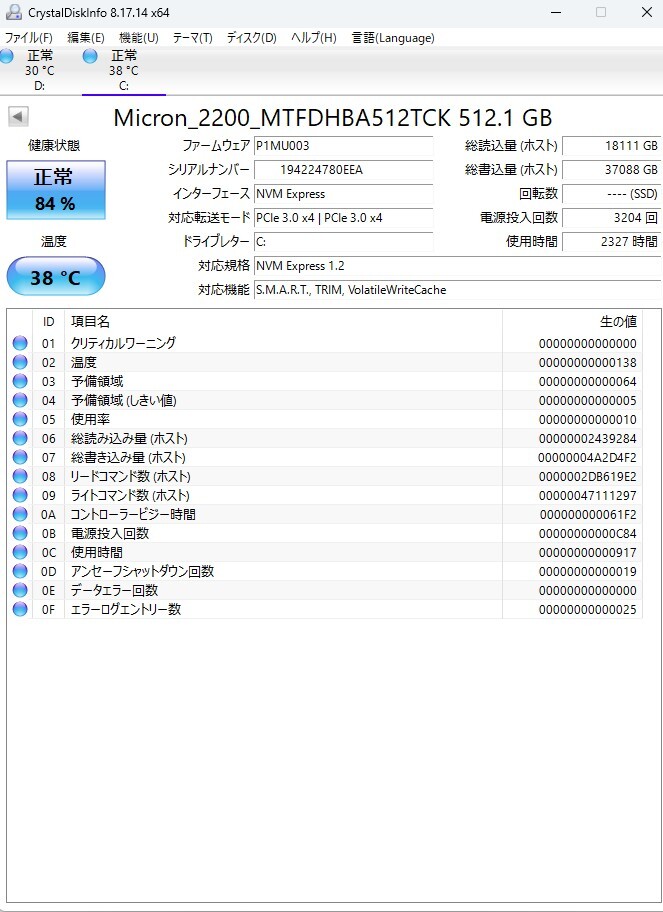Image resolution: width=663 pixels, height=912 pixels.
Task: Click the 正常 84 % health status button
Action: tap(56, 190)
